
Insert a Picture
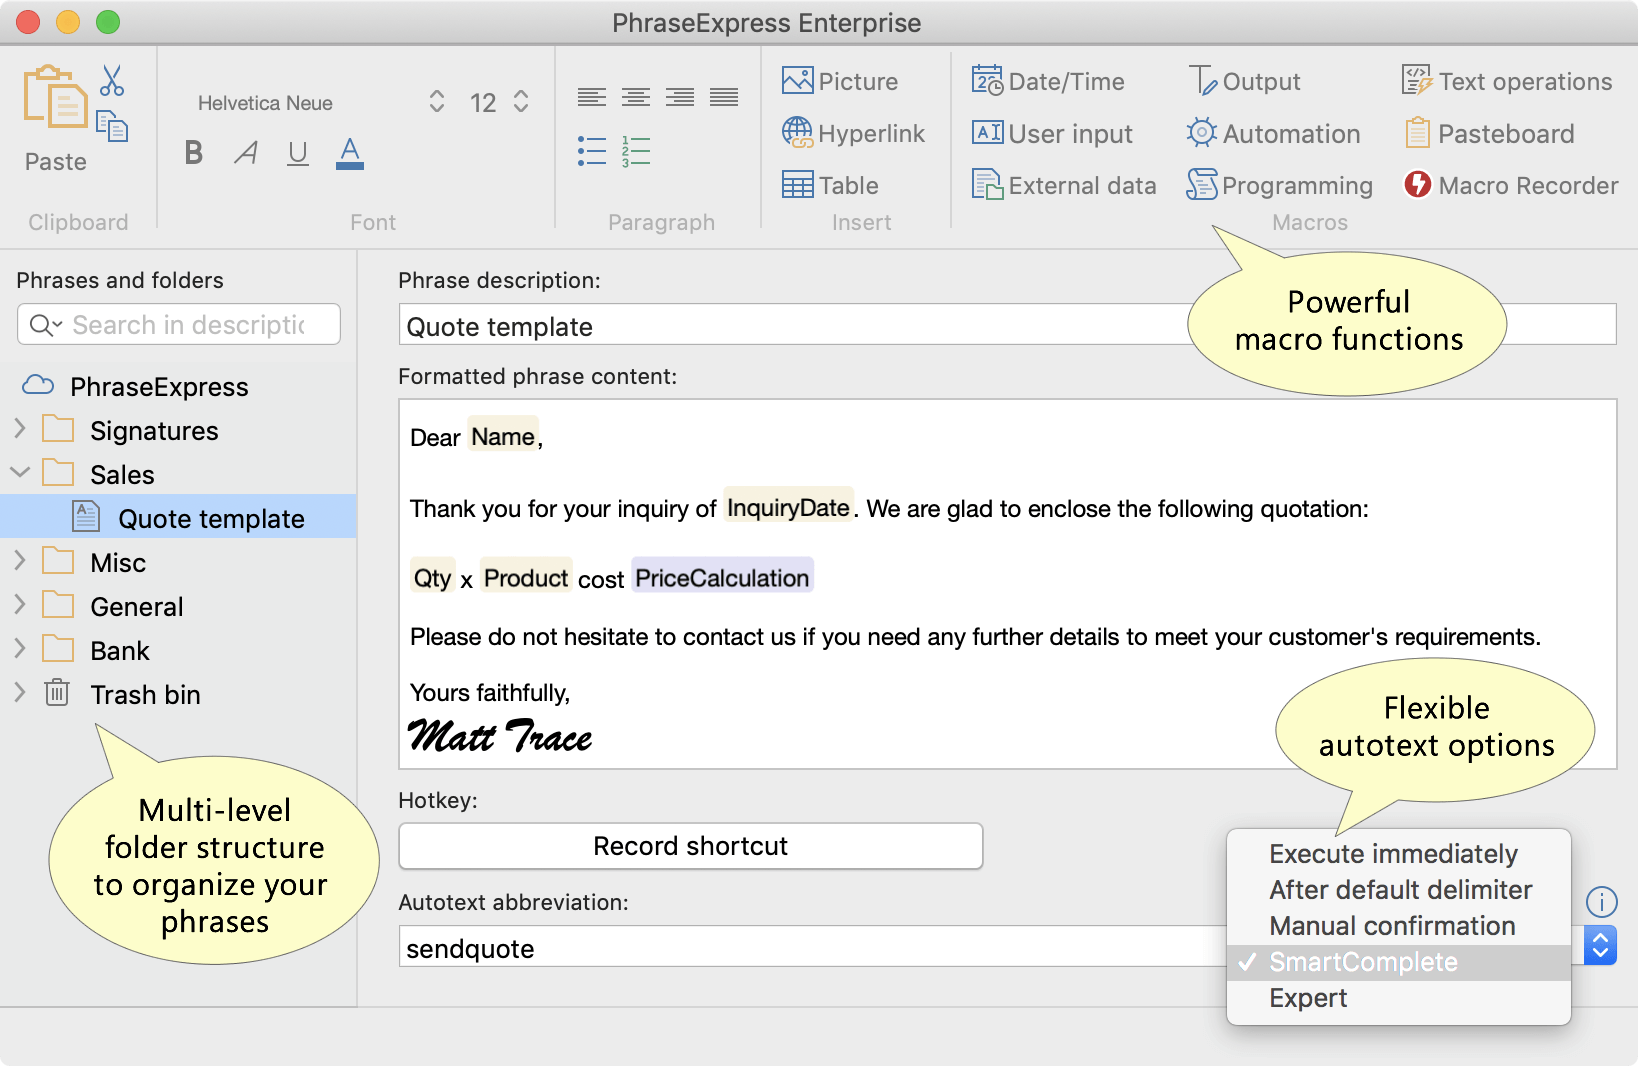point(840,81)
